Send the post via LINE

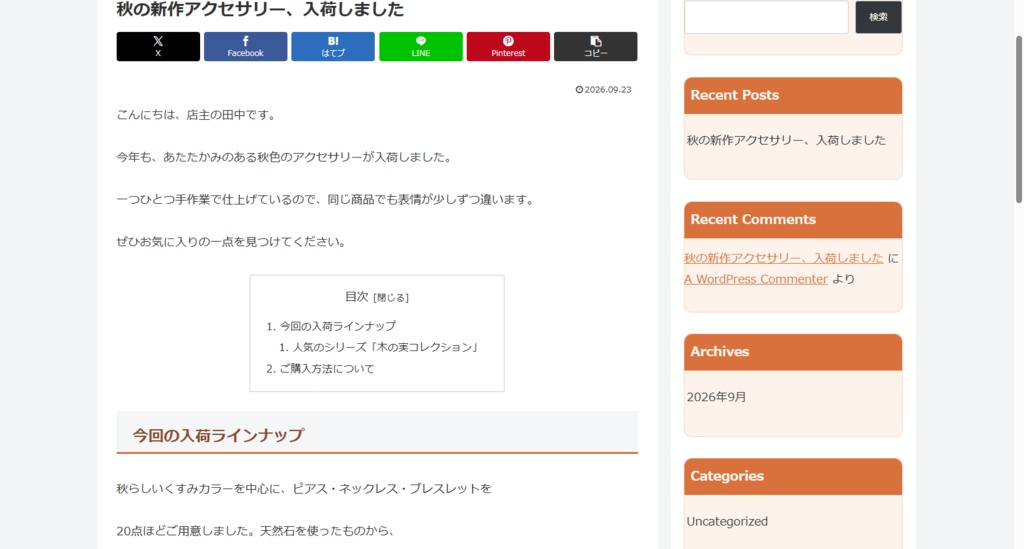(x=421, y=46)
